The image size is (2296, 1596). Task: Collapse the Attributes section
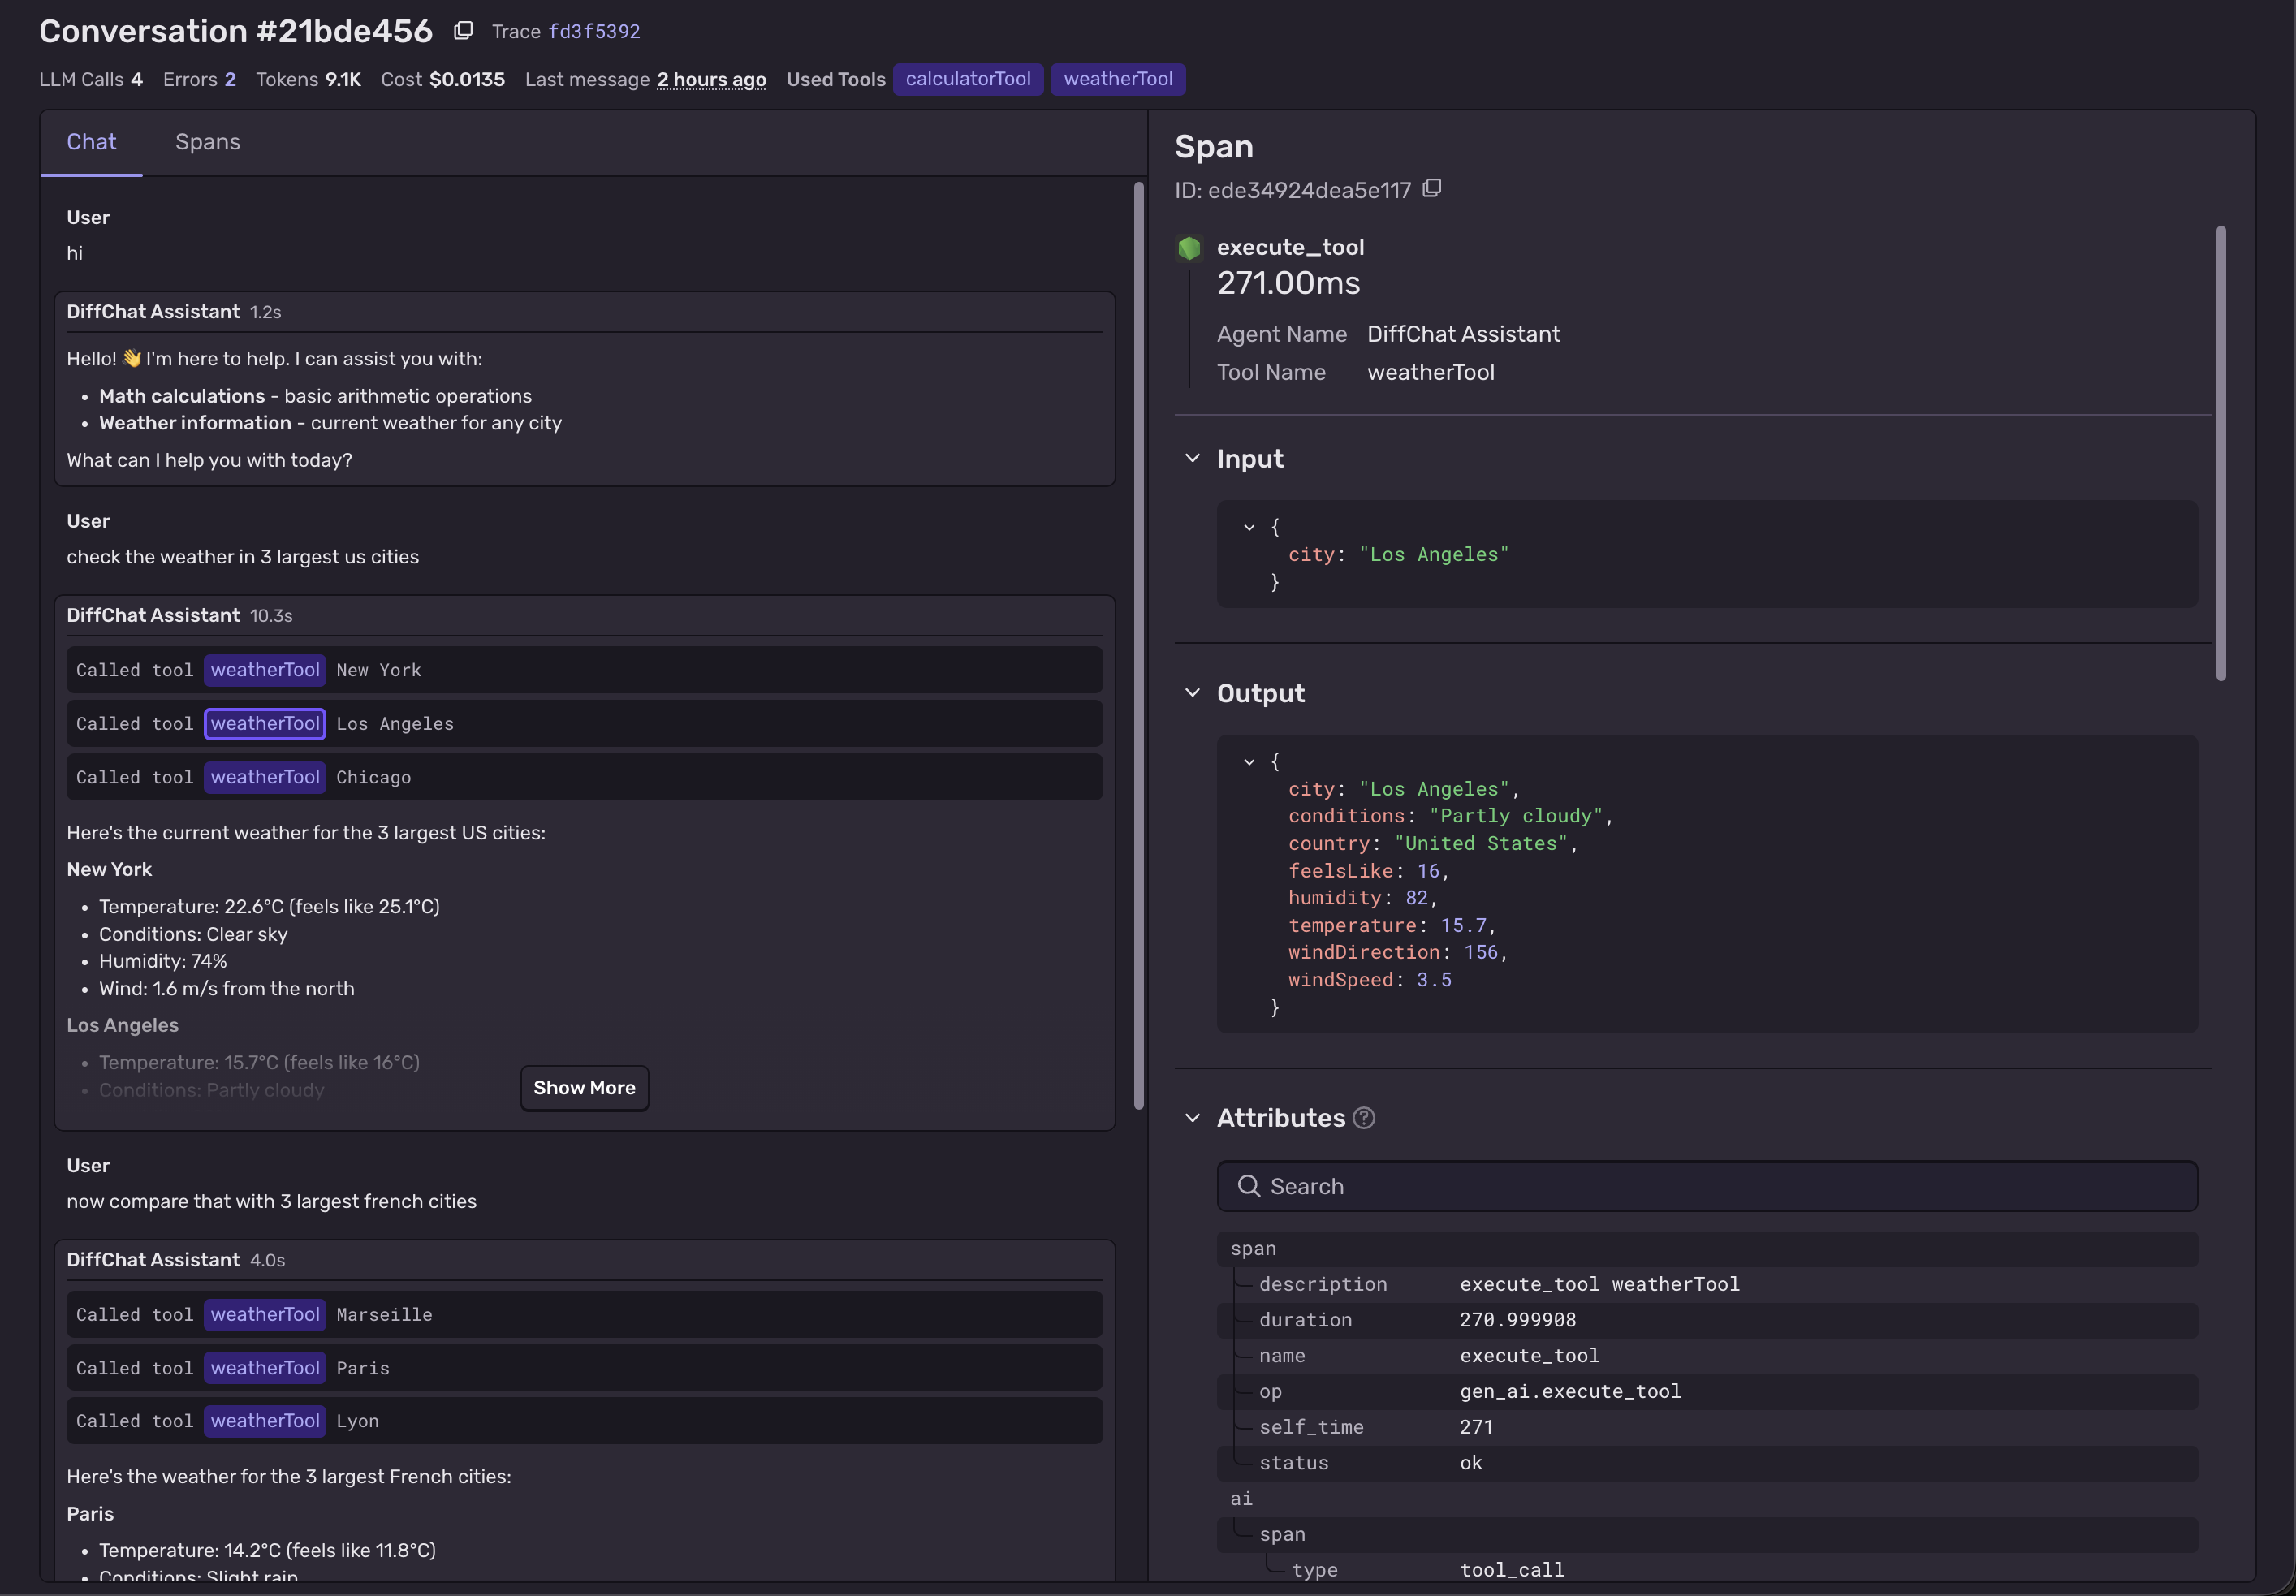point(1192,1118)
